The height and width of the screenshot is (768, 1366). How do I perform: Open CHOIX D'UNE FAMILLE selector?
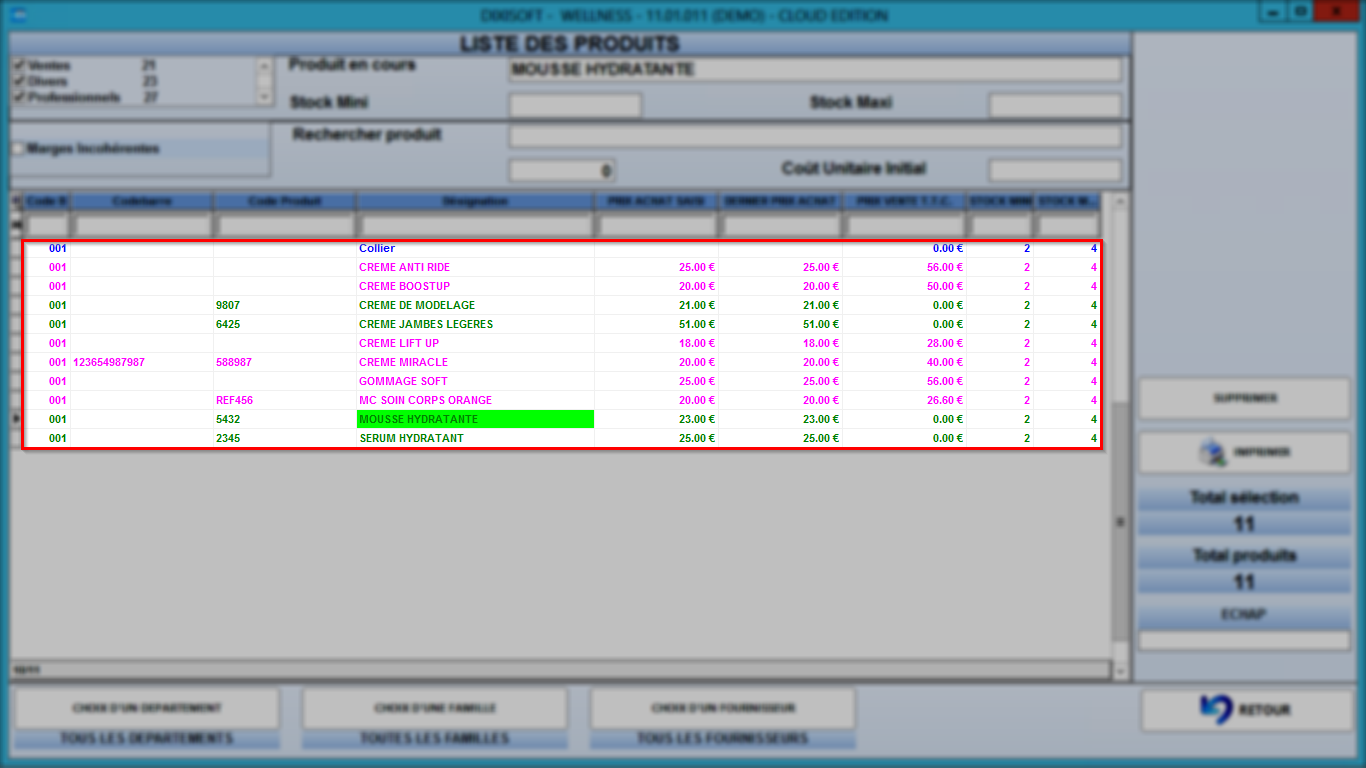click(435, 708)
